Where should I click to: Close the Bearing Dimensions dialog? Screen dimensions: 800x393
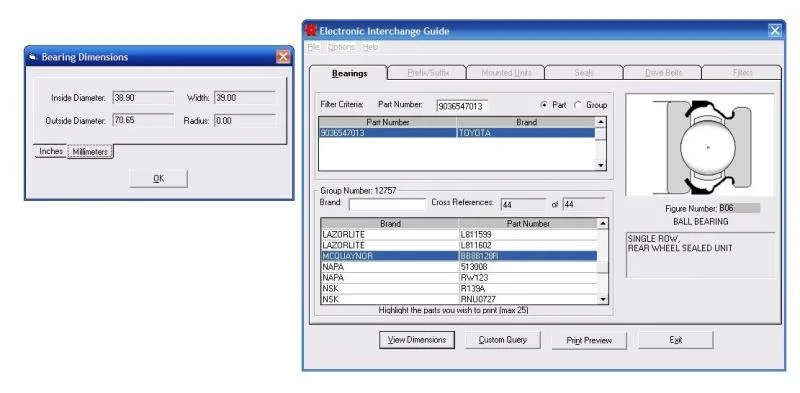coord(283,57)
